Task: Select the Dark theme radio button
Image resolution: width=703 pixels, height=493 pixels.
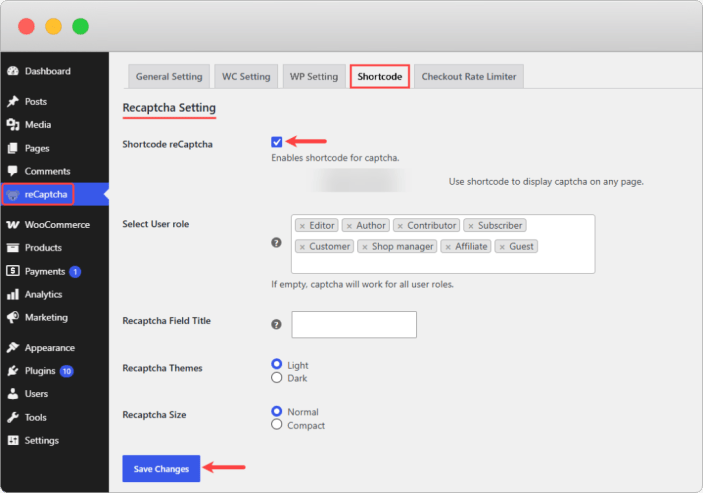Action: coord(277,377)
